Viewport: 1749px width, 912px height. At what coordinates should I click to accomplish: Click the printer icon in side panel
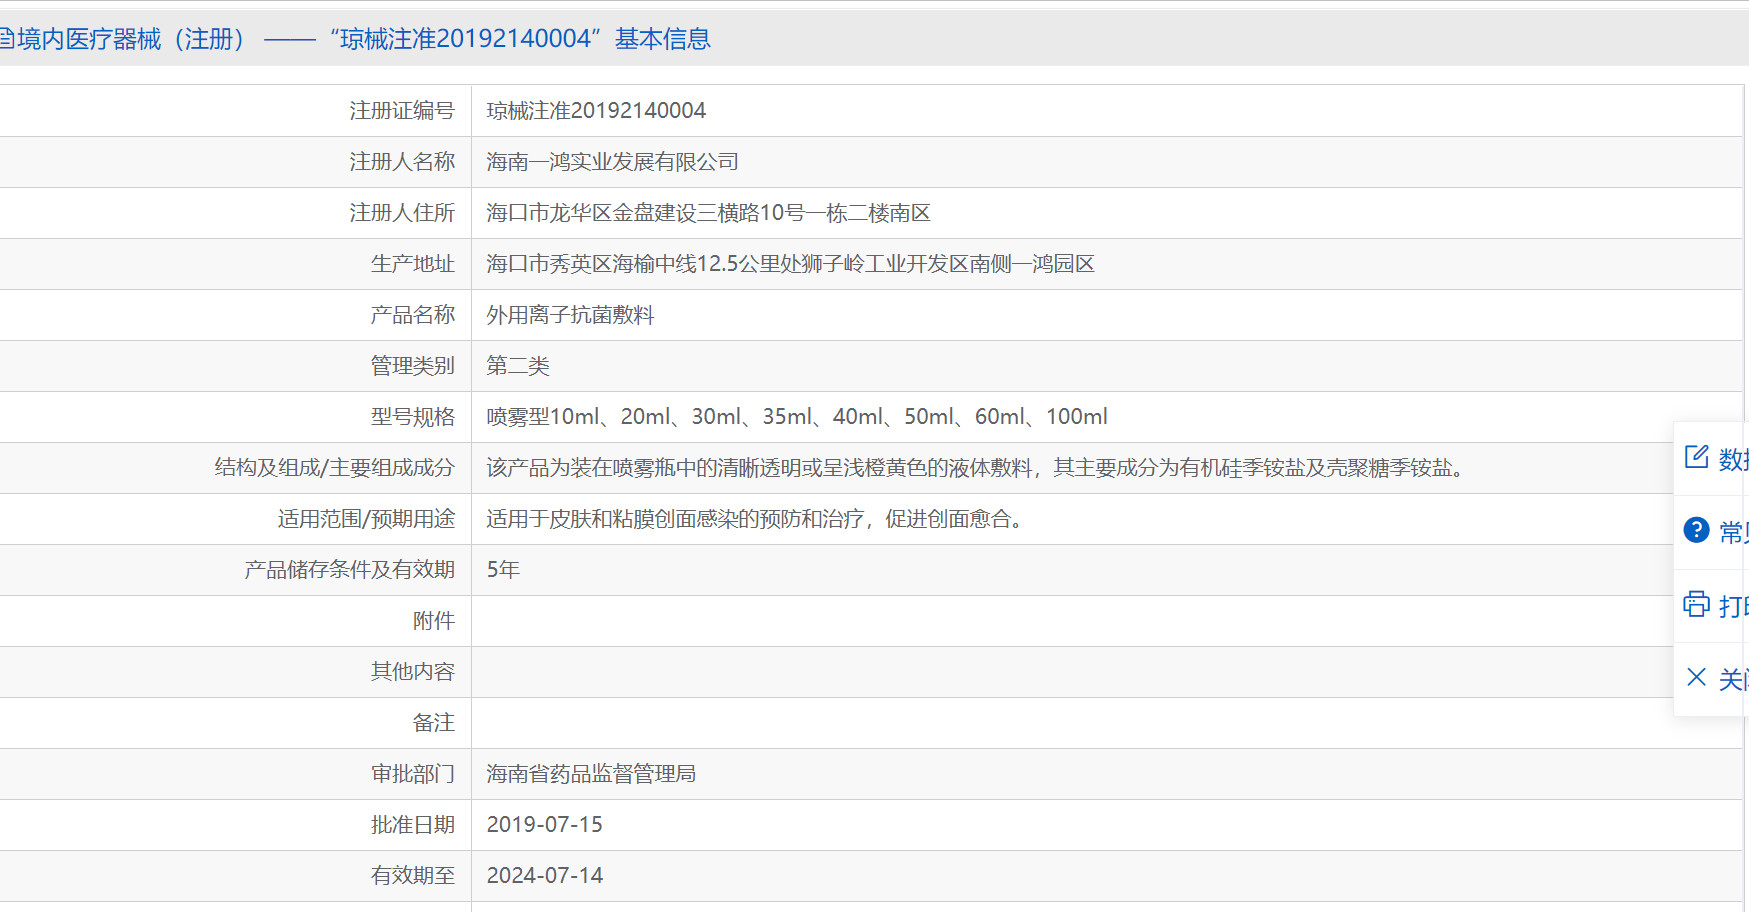[1696, 604]
